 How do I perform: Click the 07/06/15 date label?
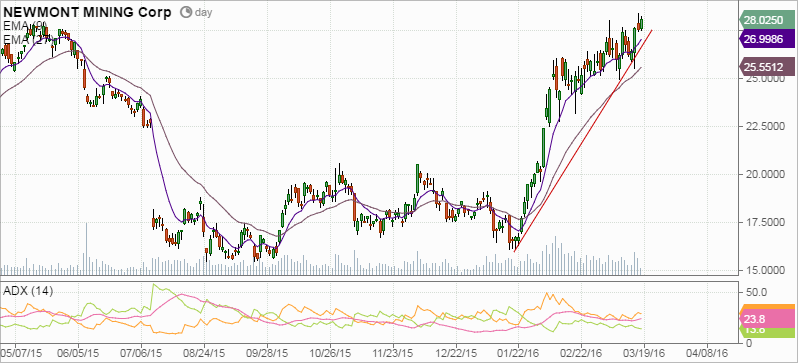141,352
